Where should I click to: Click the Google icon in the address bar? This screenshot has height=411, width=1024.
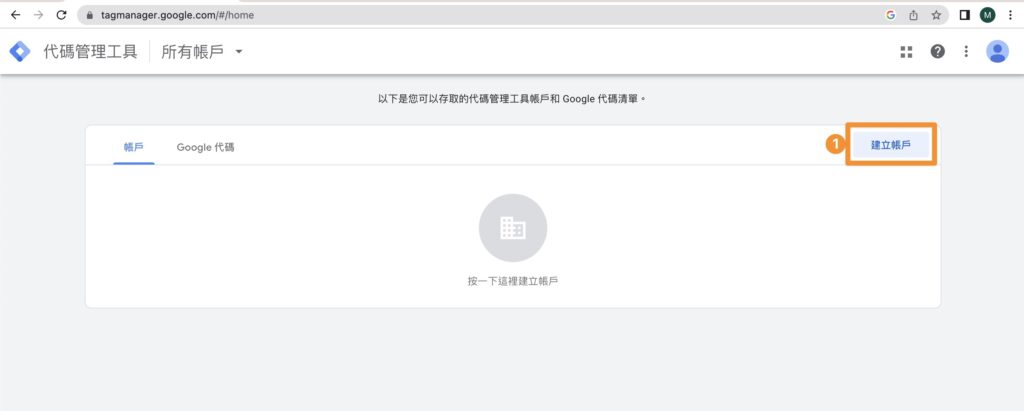891,15
